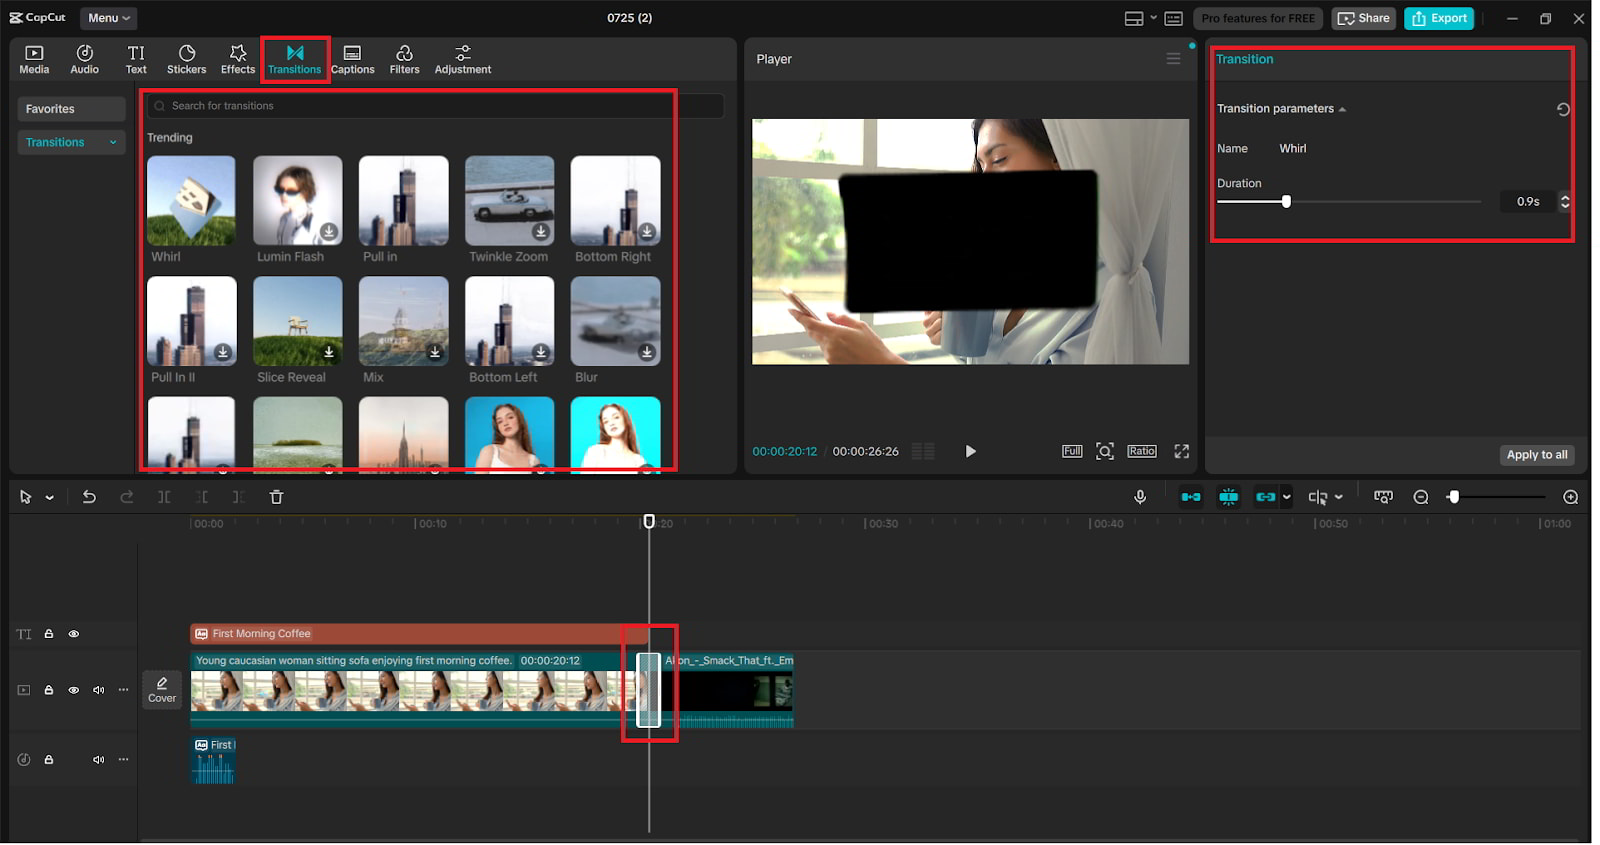Lock the audio track
Viewport: 1600px width, 845px height.
(48, 760)
